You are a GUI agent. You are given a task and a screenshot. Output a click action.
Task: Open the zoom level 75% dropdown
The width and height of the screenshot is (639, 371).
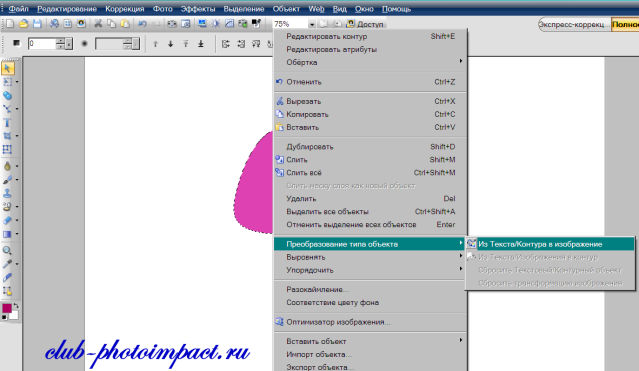tap(312, 24)
